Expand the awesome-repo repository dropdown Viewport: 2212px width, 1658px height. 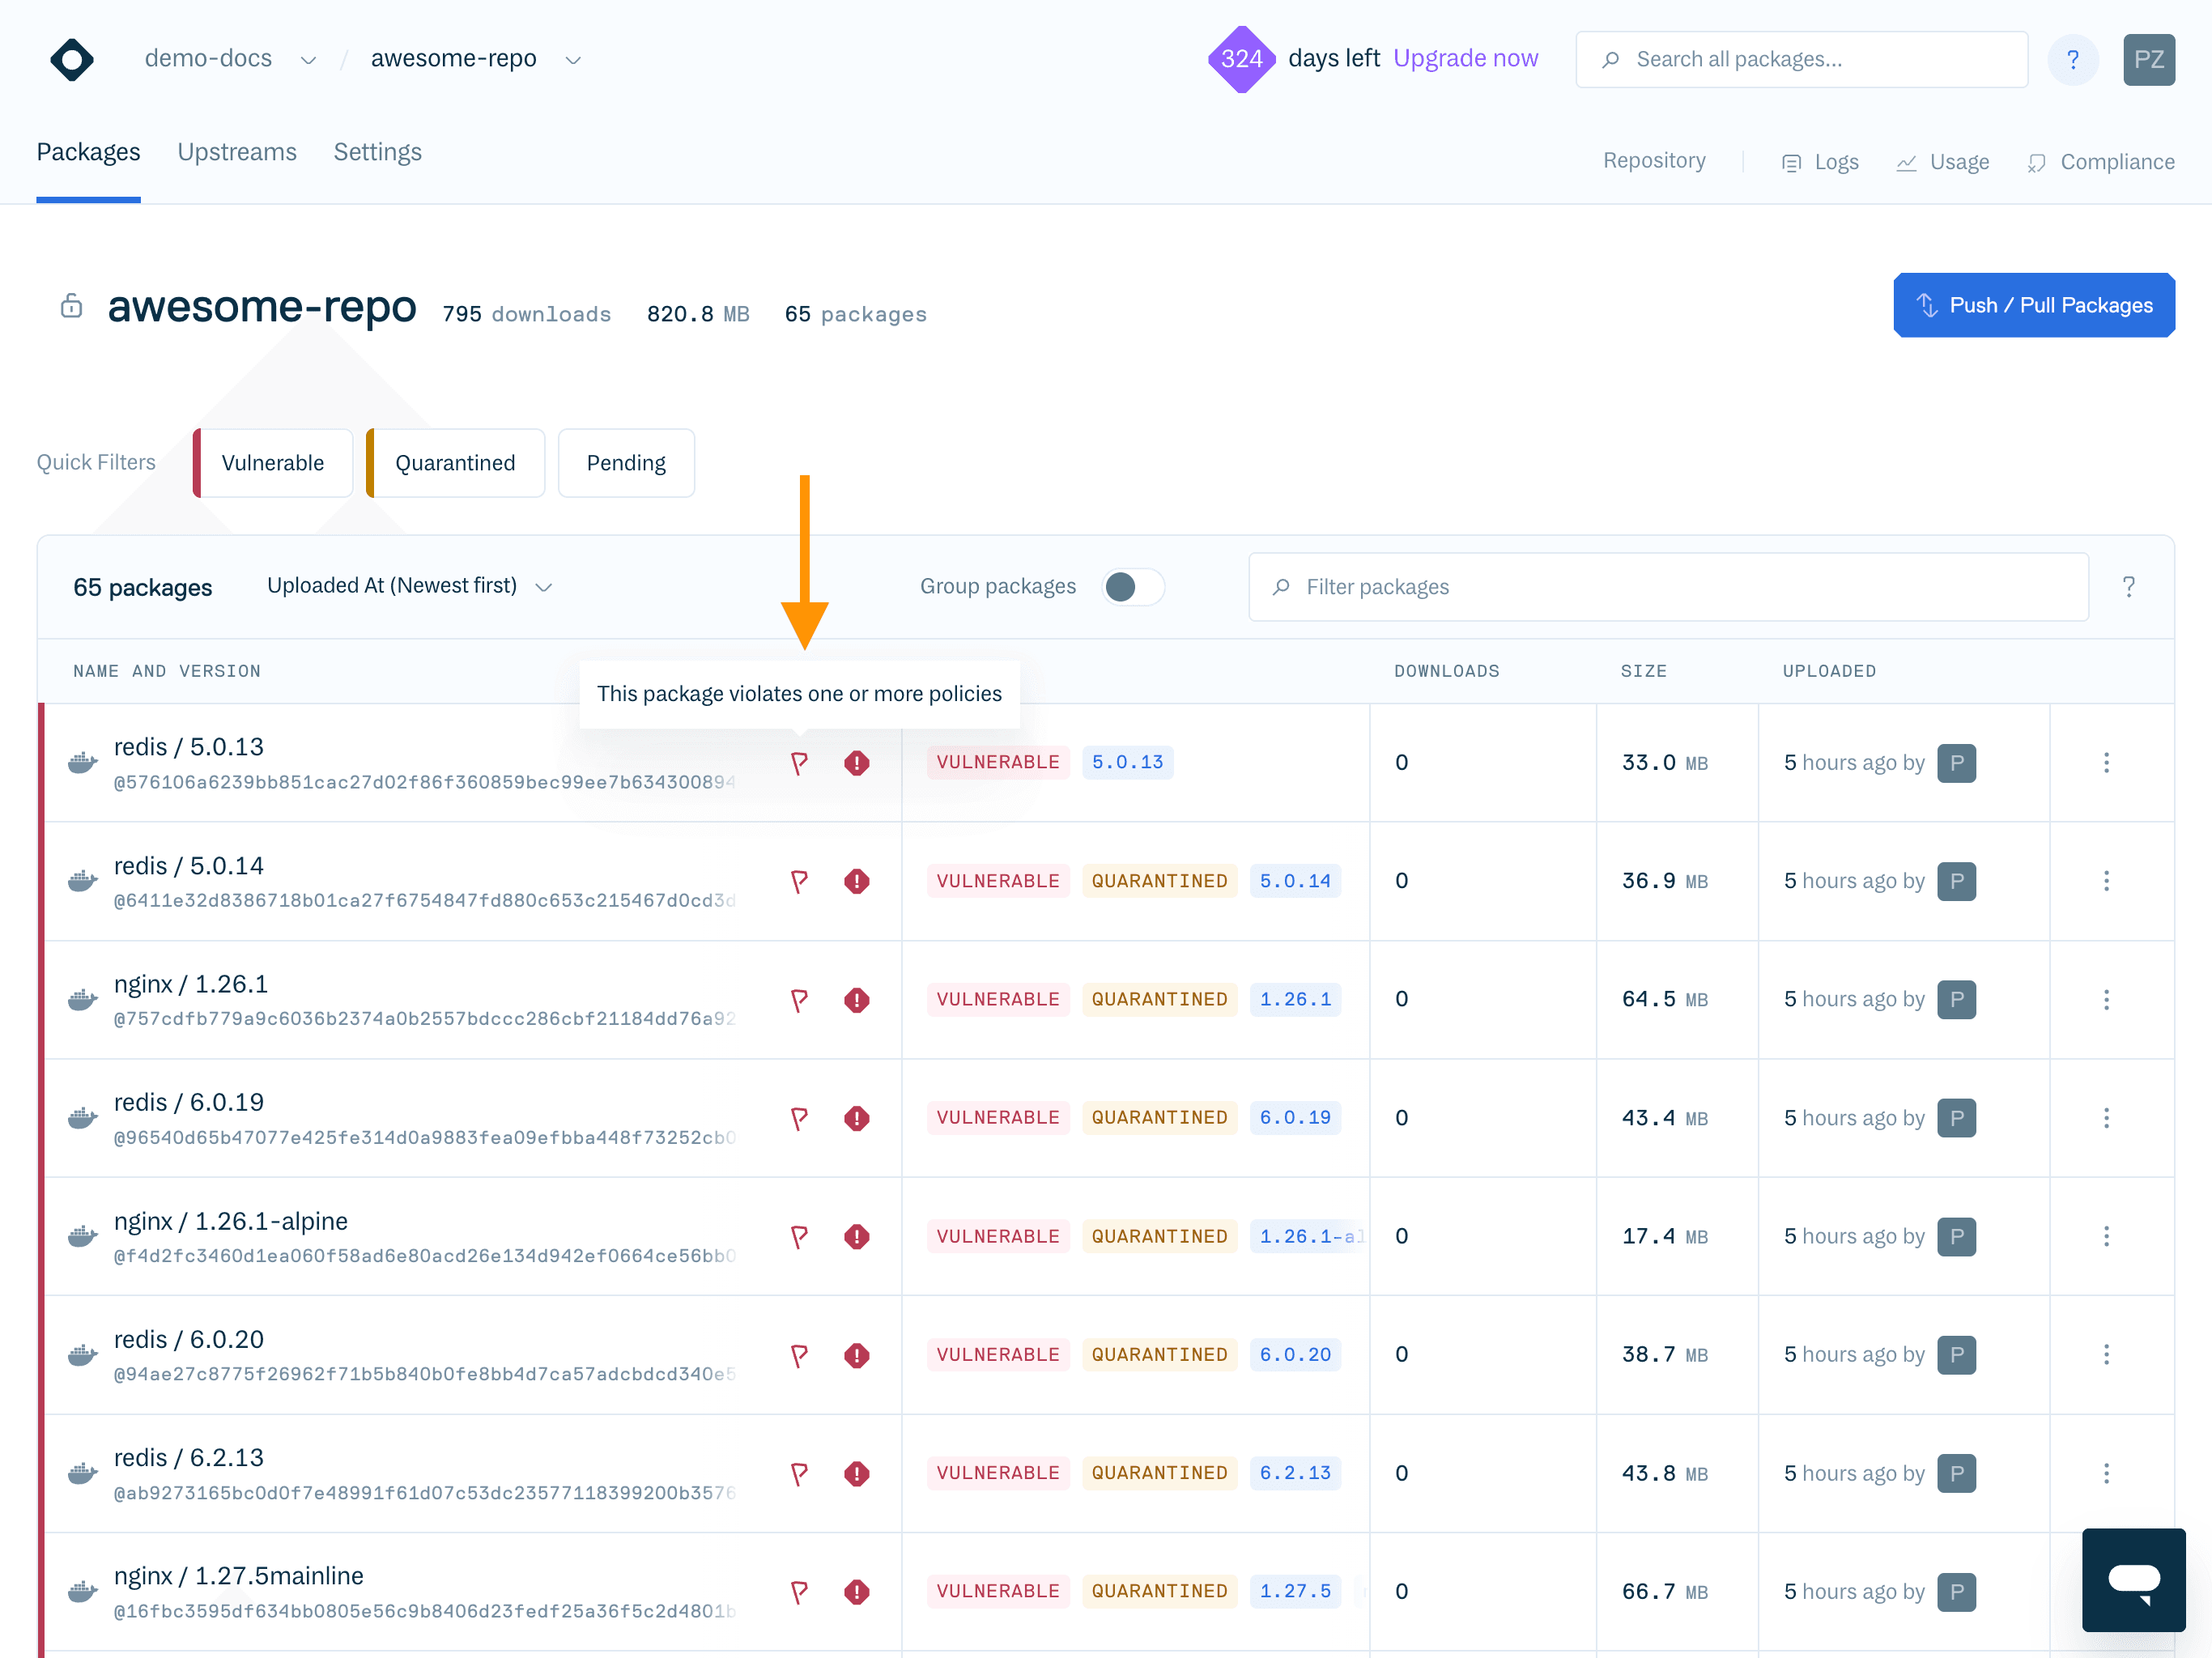click(573, 60)
